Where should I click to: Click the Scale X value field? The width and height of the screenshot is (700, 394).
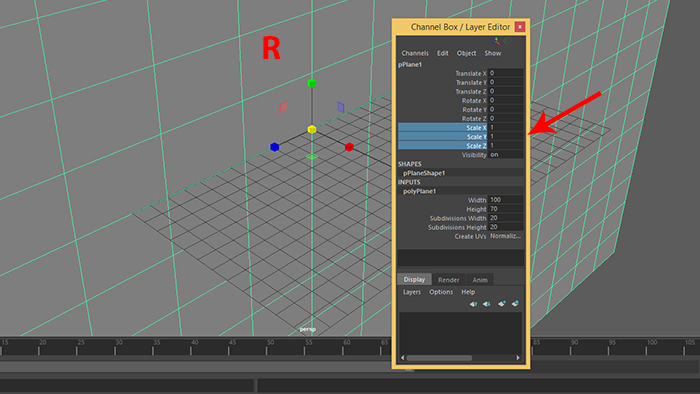point(505,128)
